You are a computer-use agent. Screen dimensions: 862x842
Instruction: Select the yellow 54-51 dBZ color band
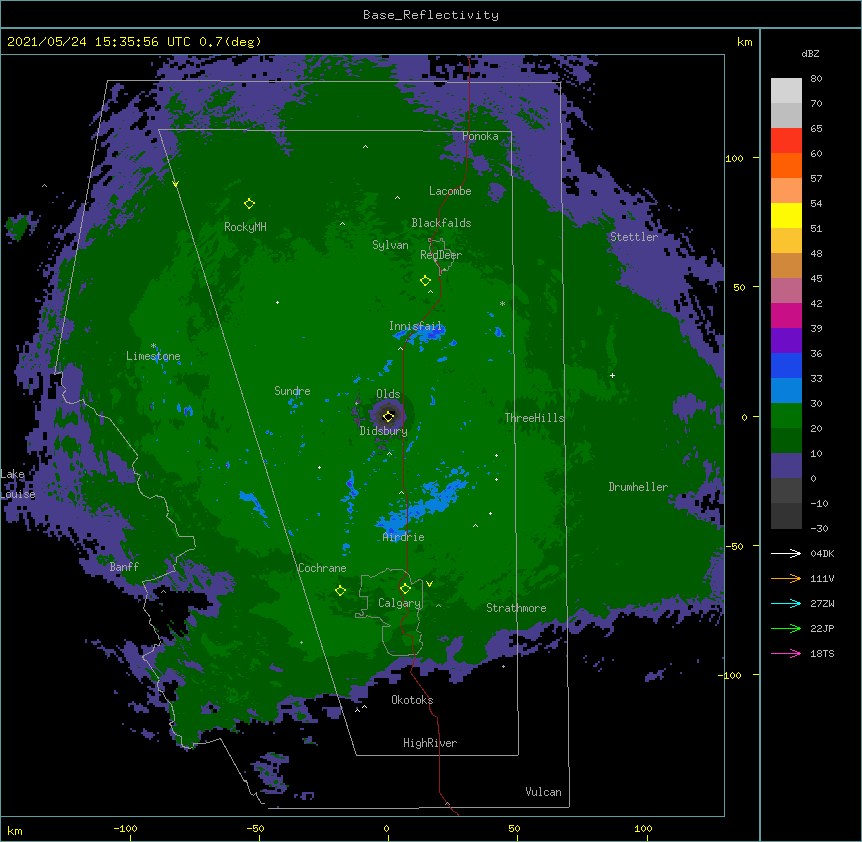(x=786, y=215)
